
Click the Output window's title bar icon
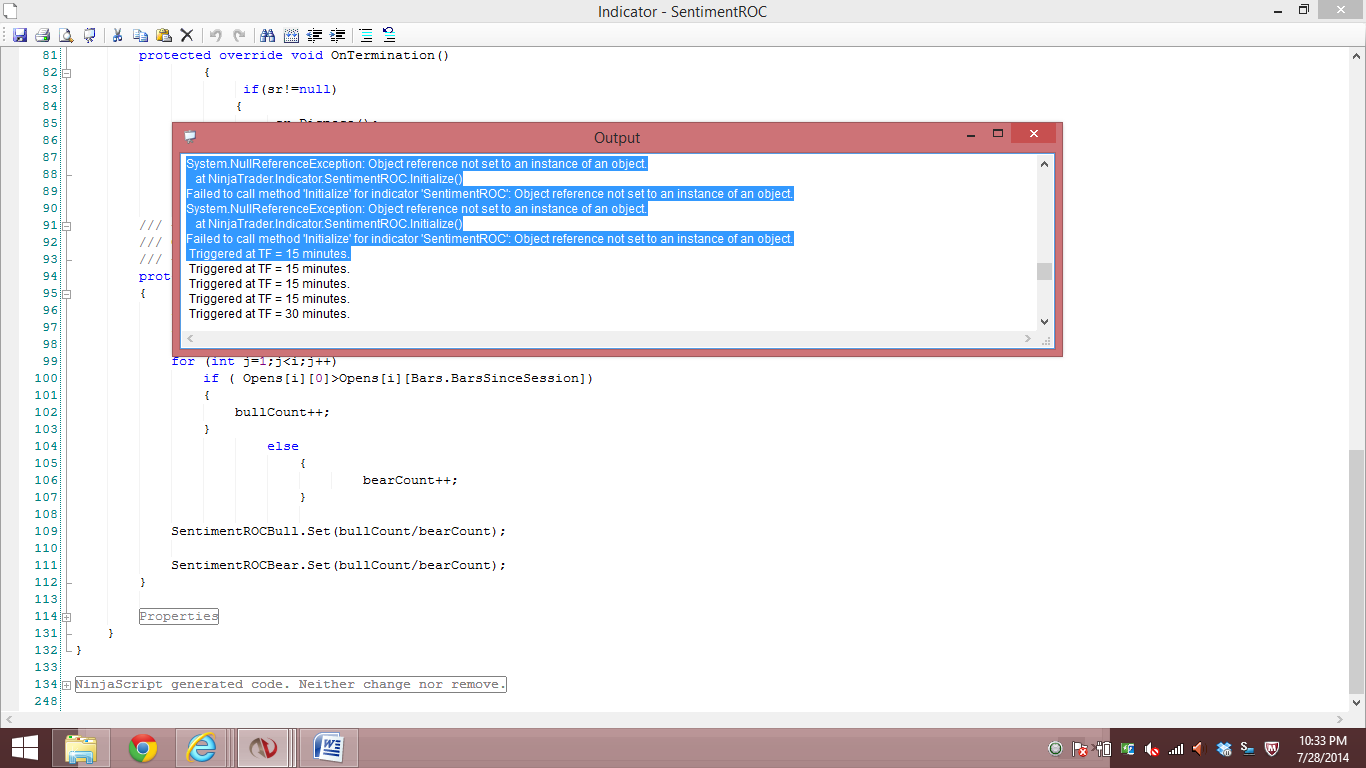coord(190,137)
